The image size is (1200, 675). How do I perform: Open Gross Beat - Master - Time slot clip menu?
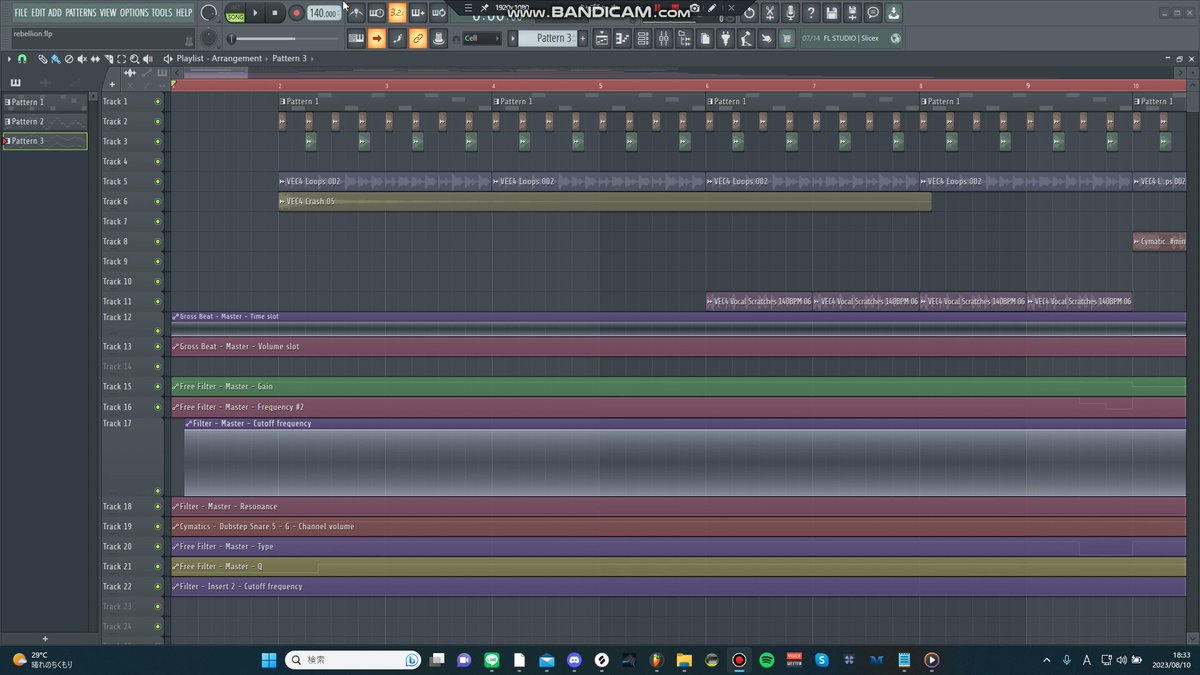[x=176, y=316]
